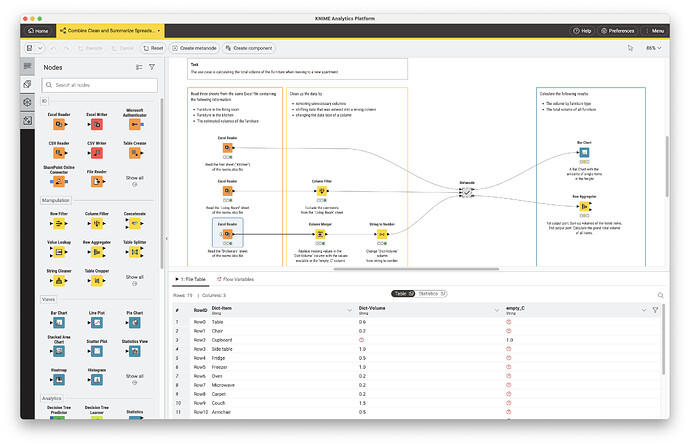Add the Excel Reader node from repository
Image resolution: width=690 pixels, height=446 pixels.
click(59, 124)
